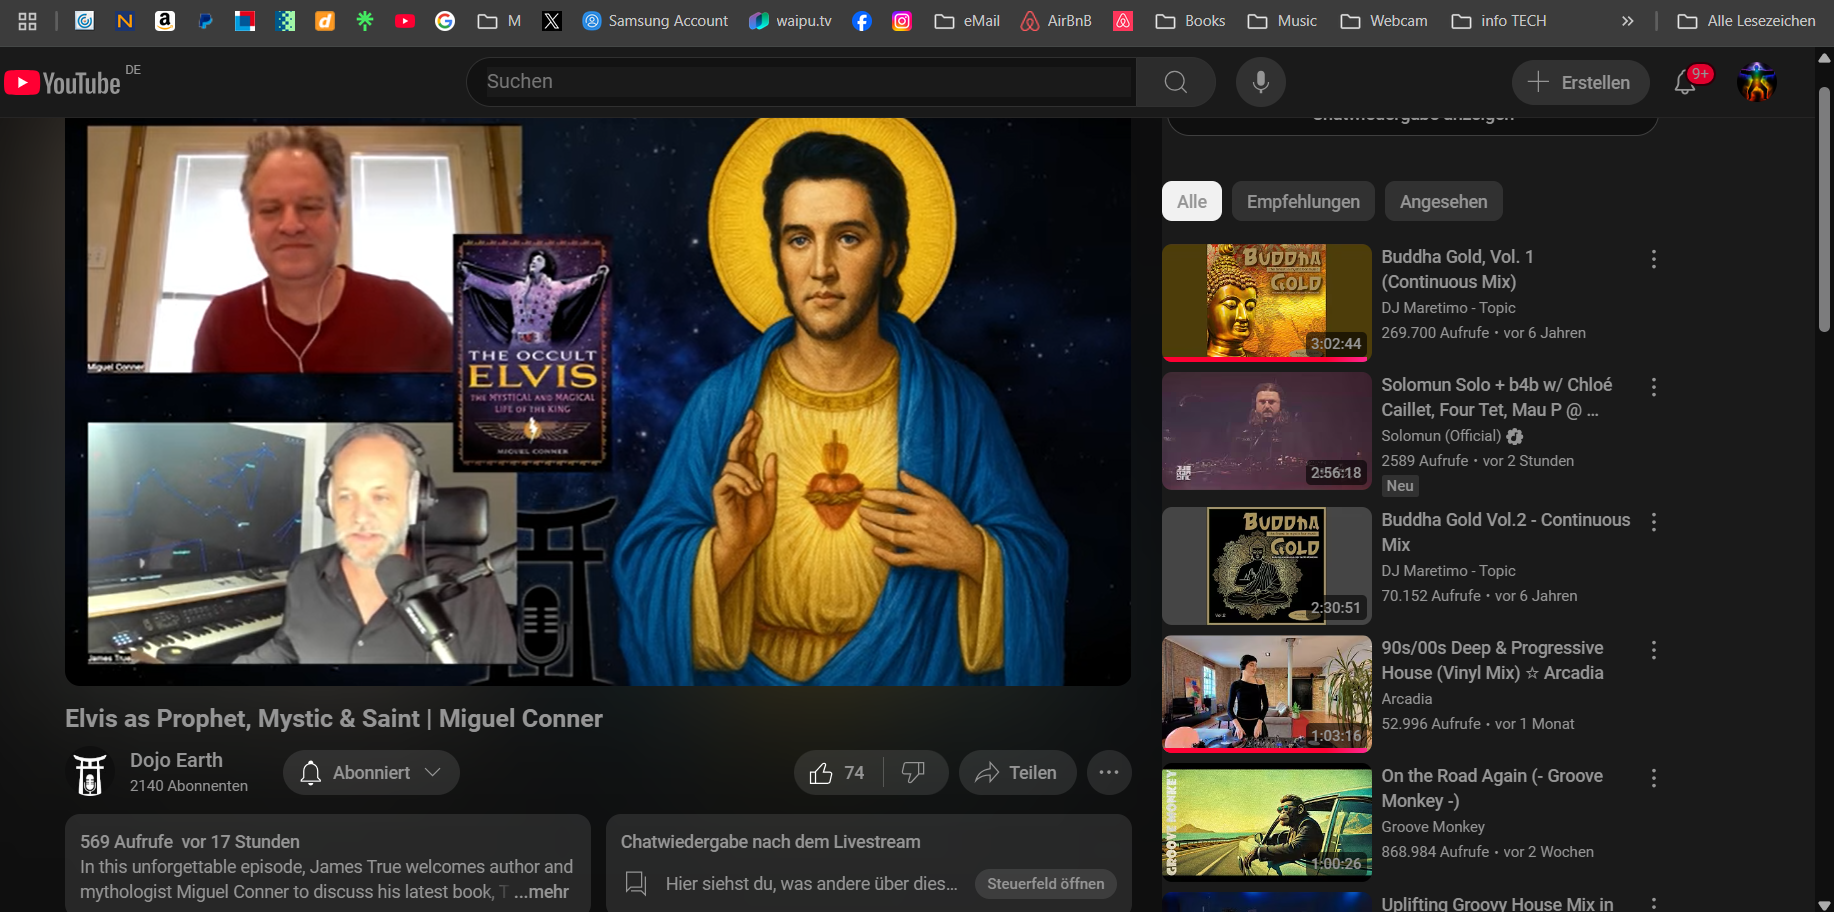This screenshot has height=912, width=1834.
Task: Open the YouTube bookmark in bookmarks bar
Action: click(405, 21)
